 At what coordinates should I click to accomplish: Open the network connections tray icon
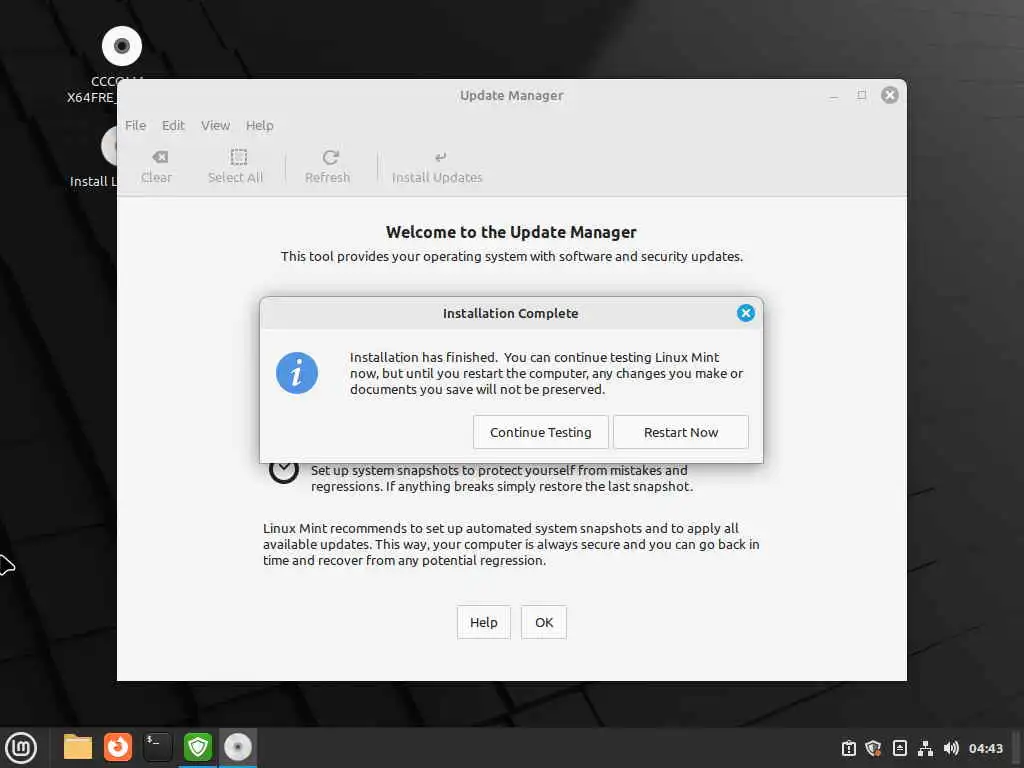click(x=925, y=748)
